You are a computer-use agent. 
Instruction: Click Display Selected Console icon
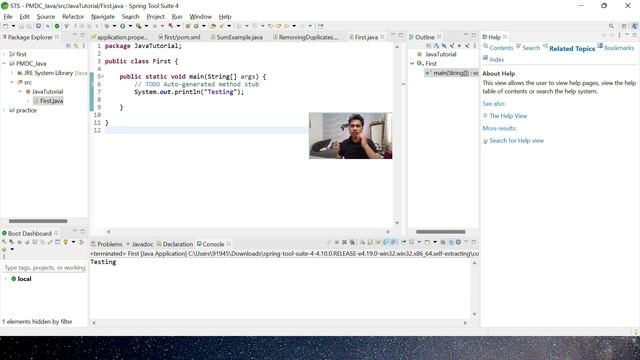click(x=411, y=242)
